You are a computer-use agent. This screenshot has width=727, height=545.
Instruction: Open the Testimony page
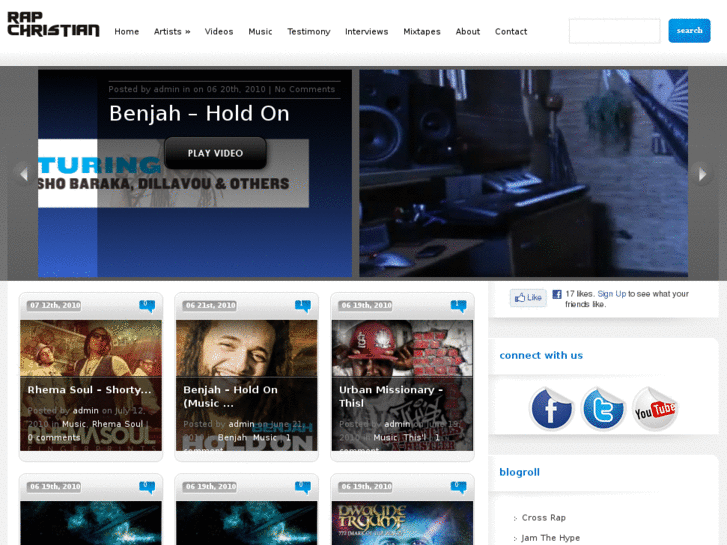tap(309, 32)
